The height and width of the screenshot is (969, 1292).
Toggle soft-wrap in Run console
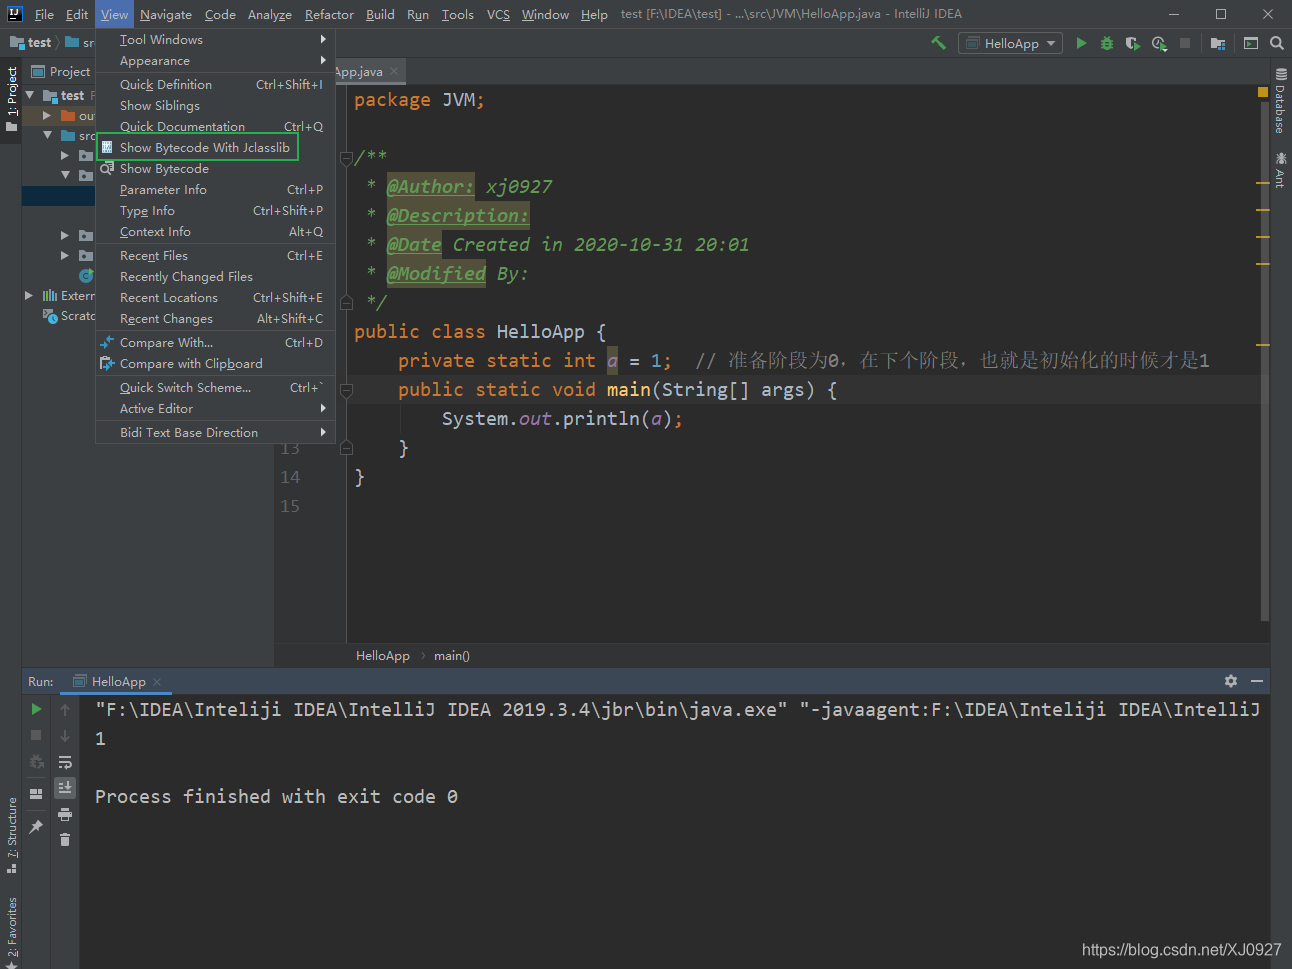click(x=65, y=762)
